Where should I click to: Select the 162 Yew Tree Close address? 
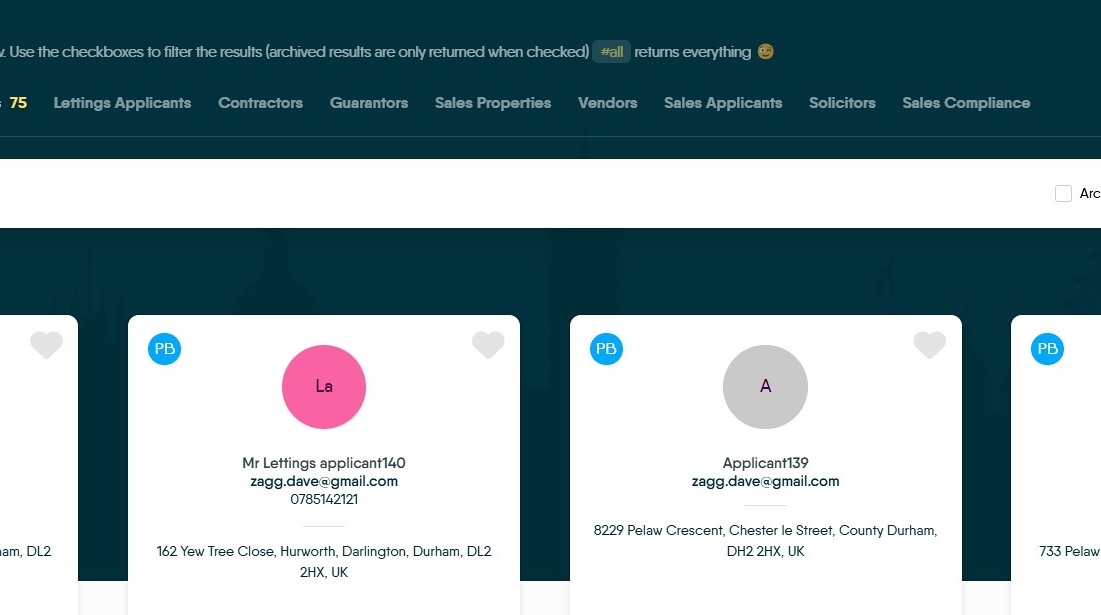(x=324, y=562)
